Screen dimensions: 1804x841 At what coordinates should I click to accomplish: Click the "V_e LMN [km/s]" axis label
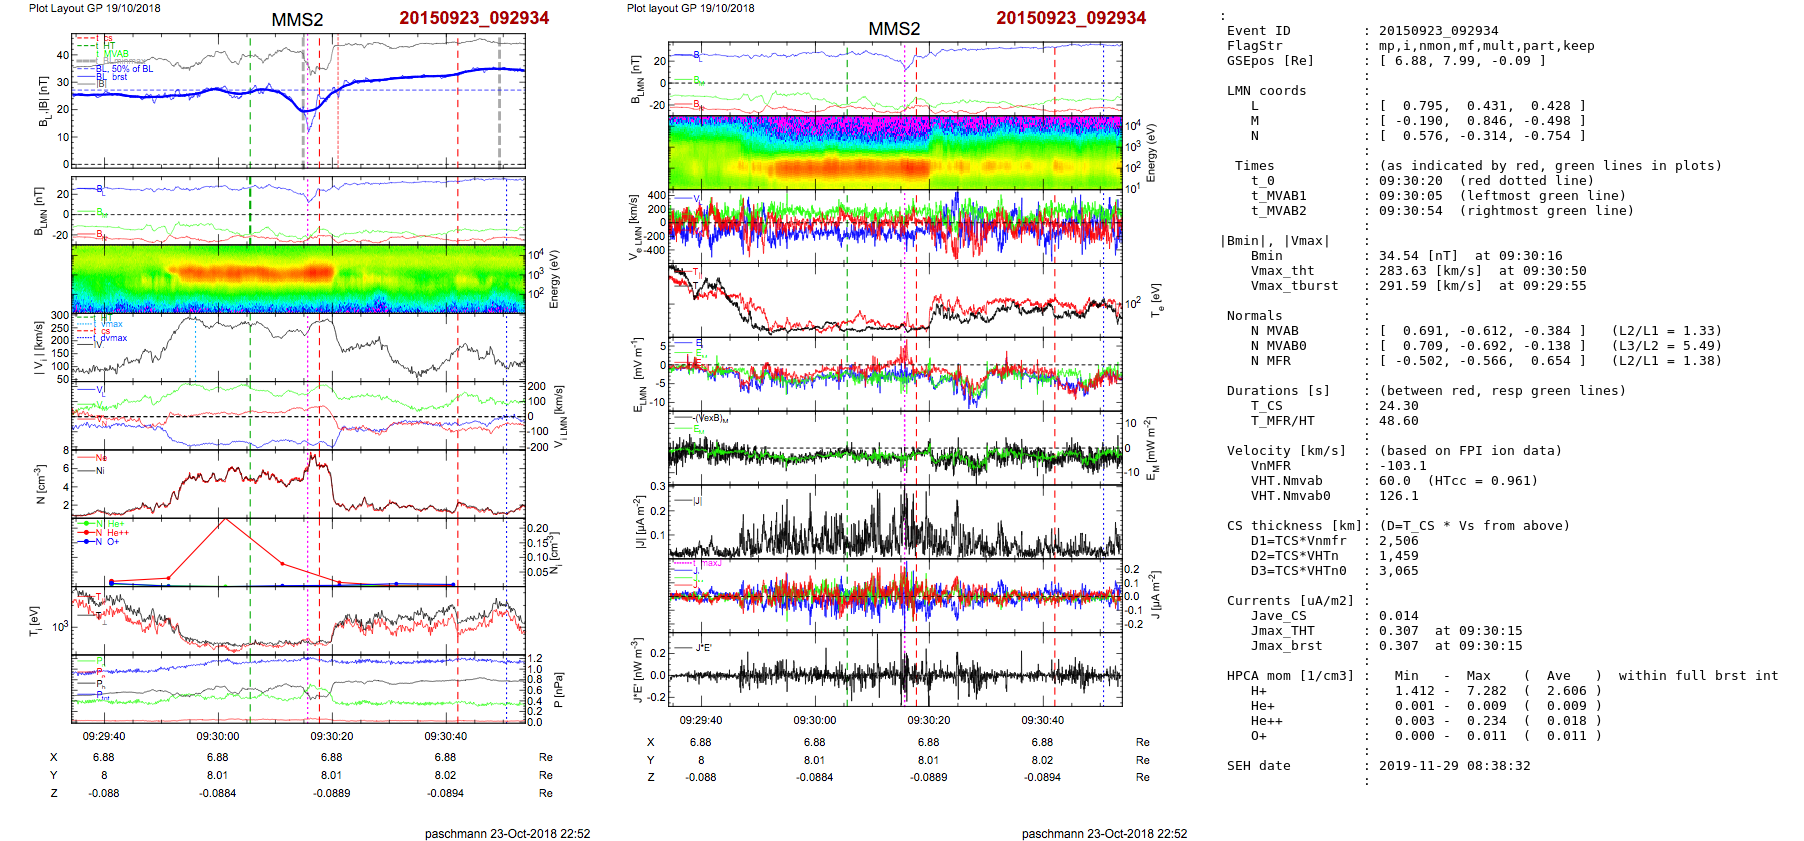pos(634,227)
